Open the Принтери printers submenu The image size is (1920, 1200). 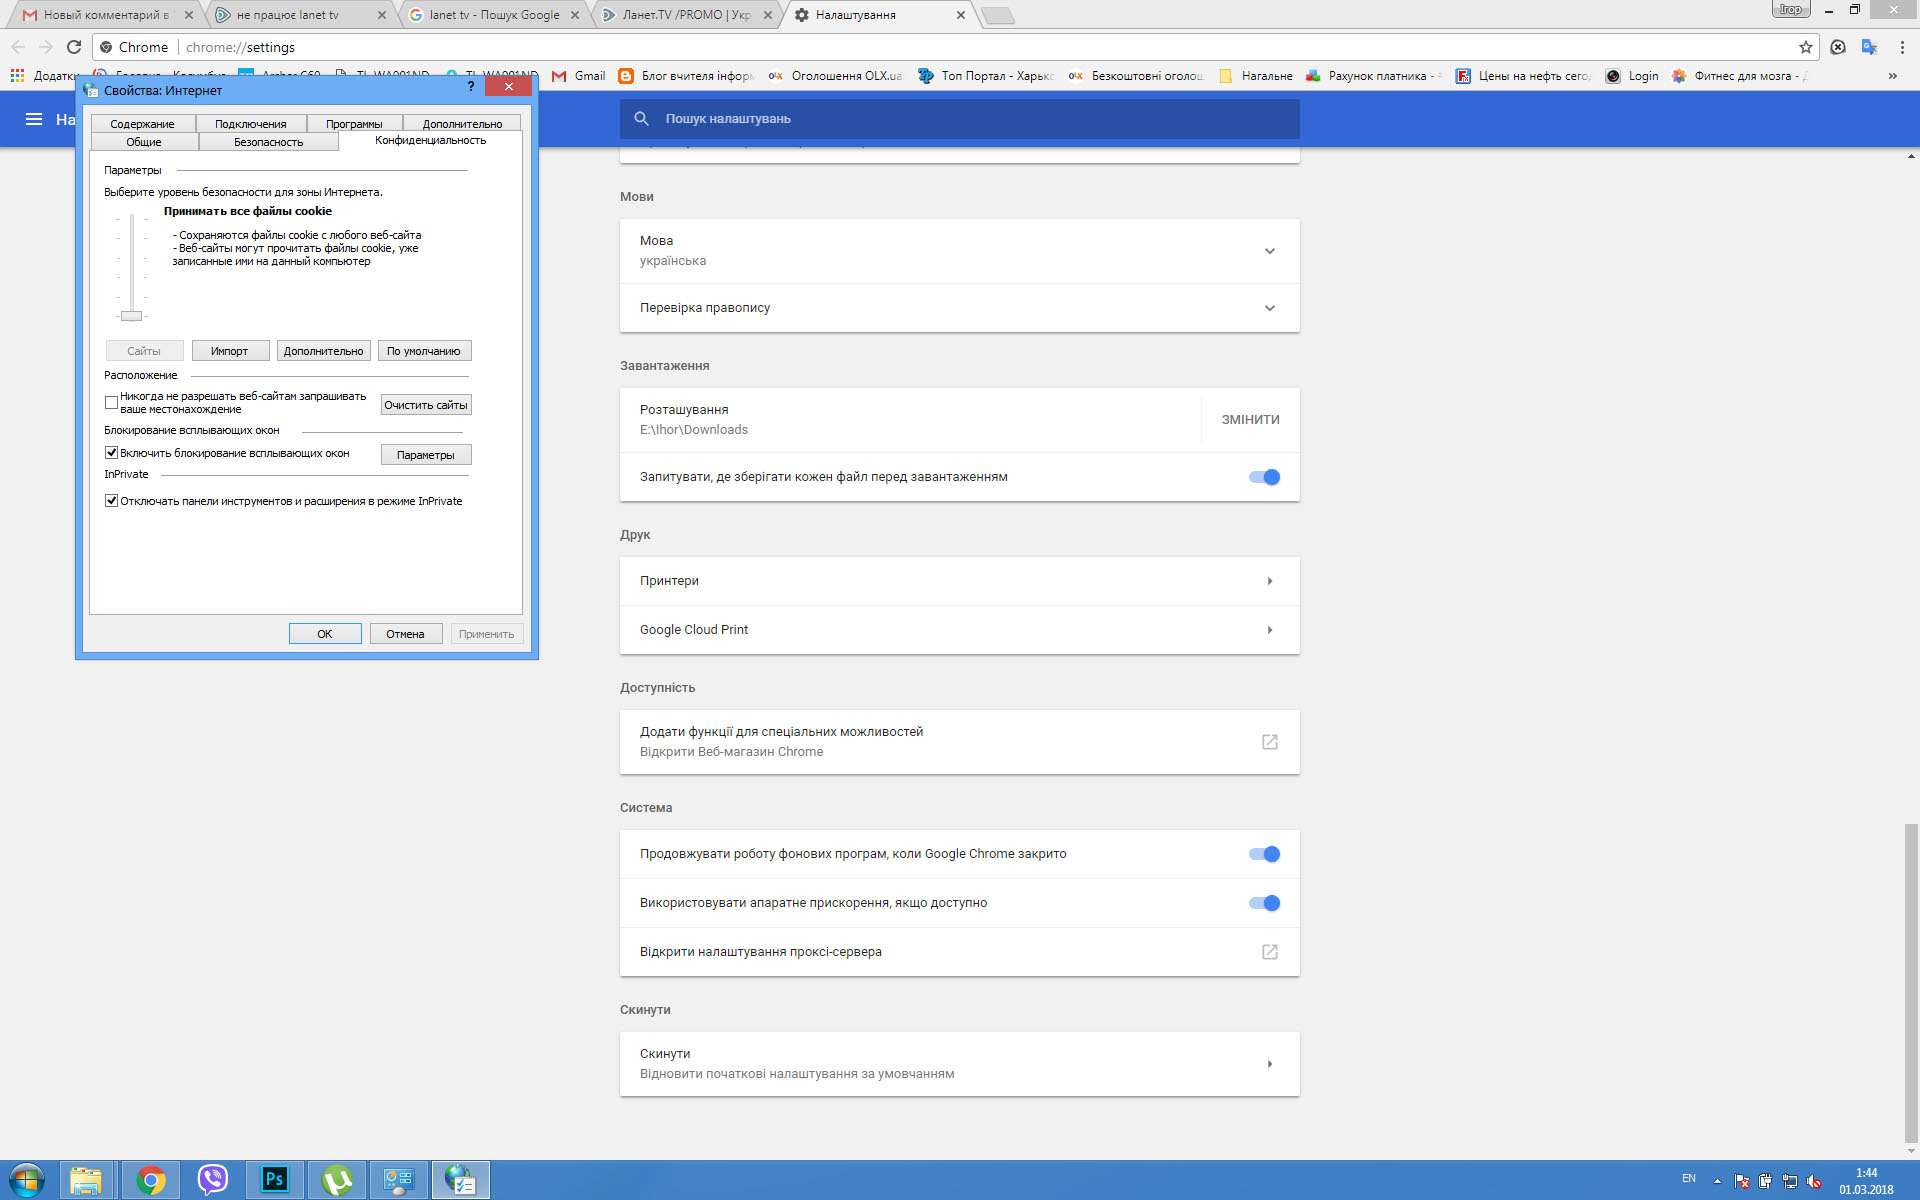[1269, 581]
